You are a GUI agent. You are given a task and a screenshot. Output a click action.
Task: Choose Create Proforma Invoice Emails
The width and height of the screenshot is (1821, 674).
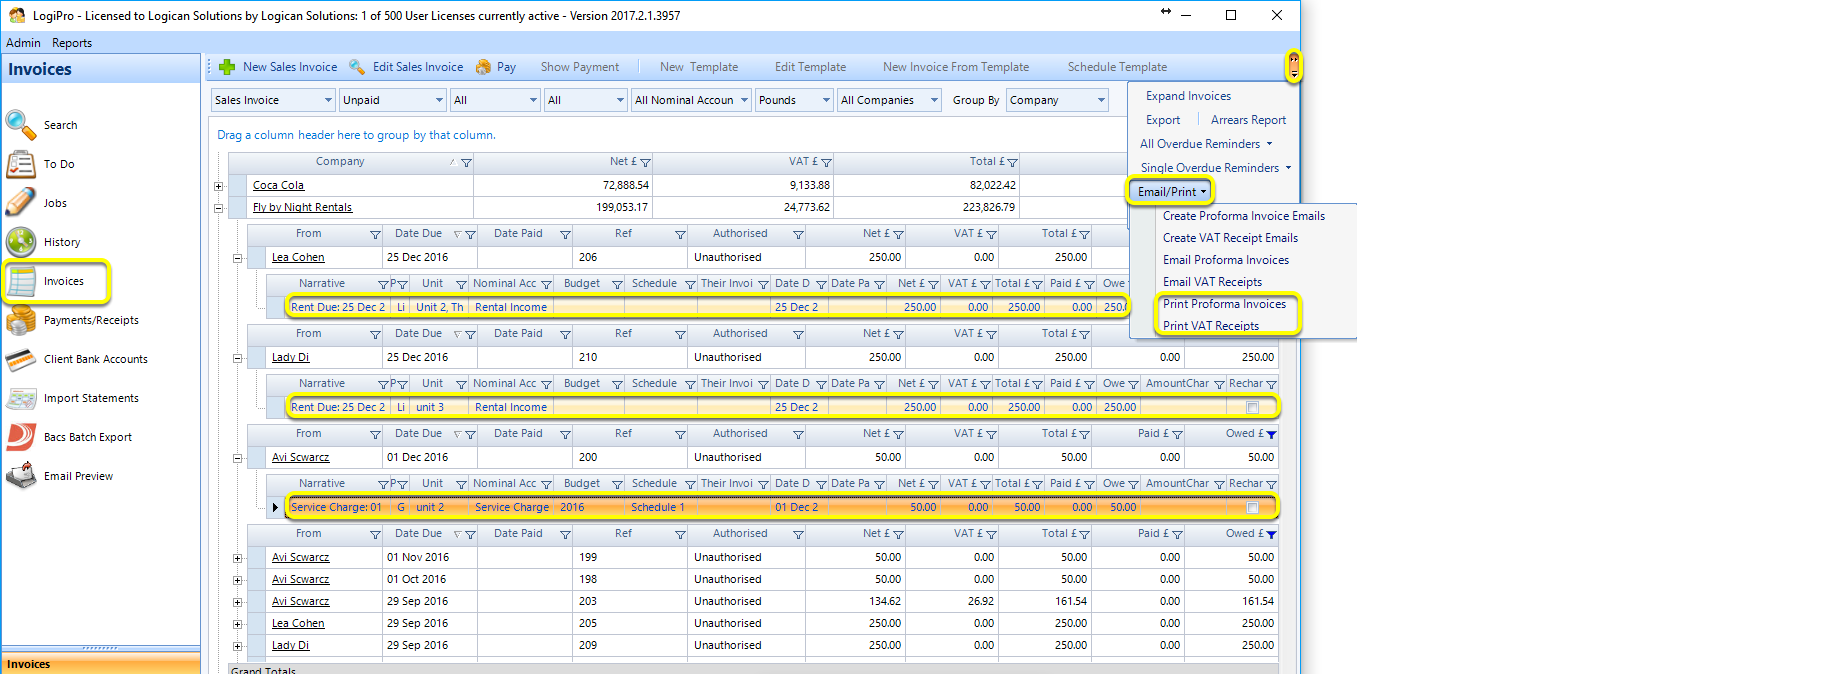(1243, 216)
